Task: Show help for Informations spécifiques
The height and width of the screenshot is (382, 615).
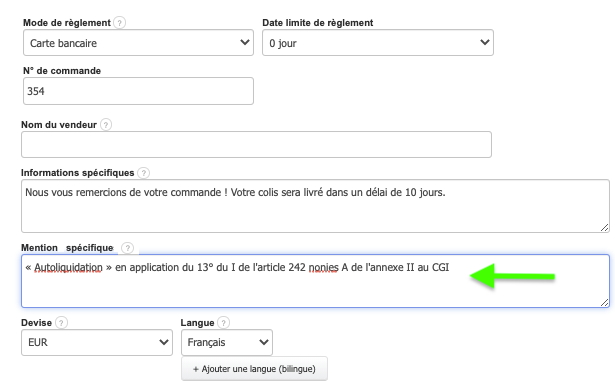Action: [x=144, y=173]
